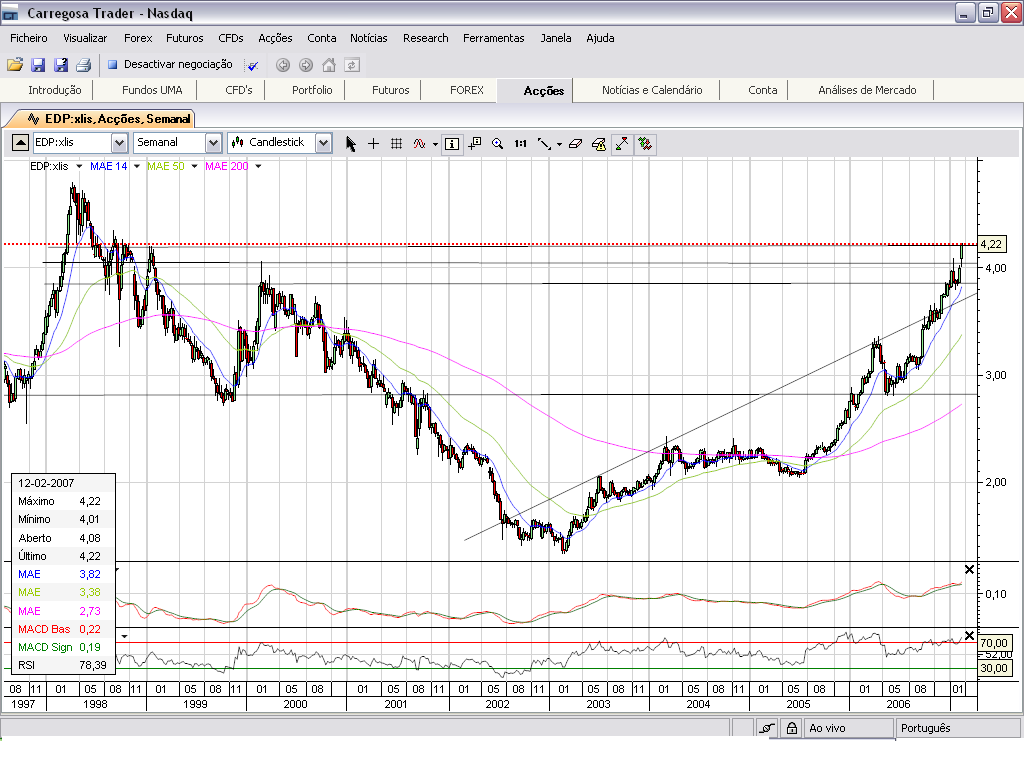Close the MACD indicator pane
Image resolution: width=1024 pixels, height=768 pixels.
coord(969,569)
